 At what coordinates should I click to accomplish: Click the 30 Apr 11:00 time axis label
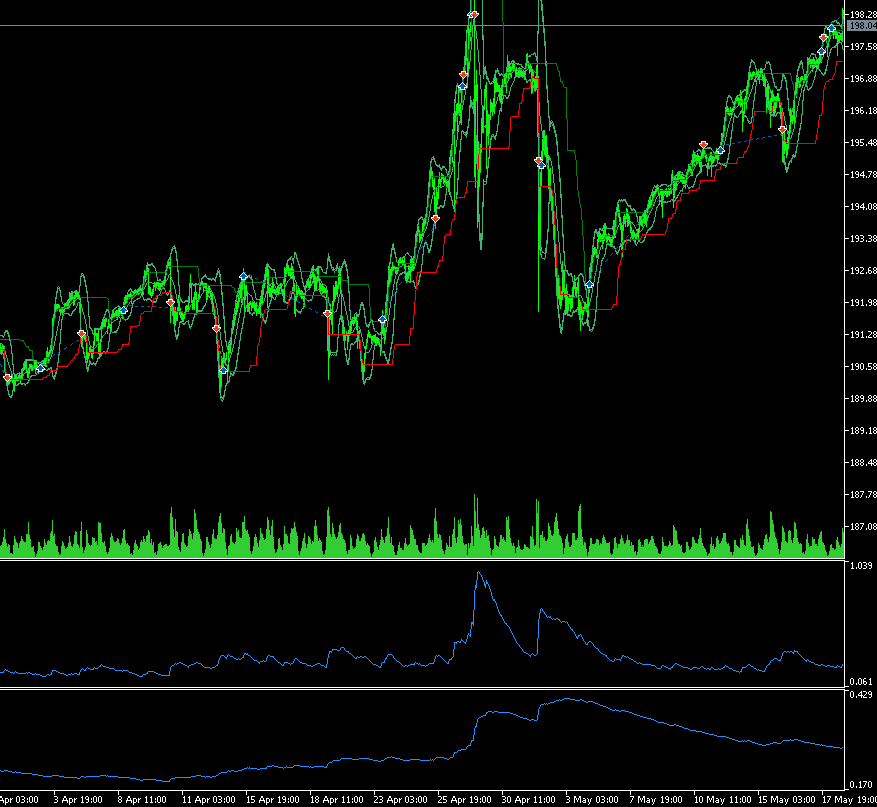point(528,800)
